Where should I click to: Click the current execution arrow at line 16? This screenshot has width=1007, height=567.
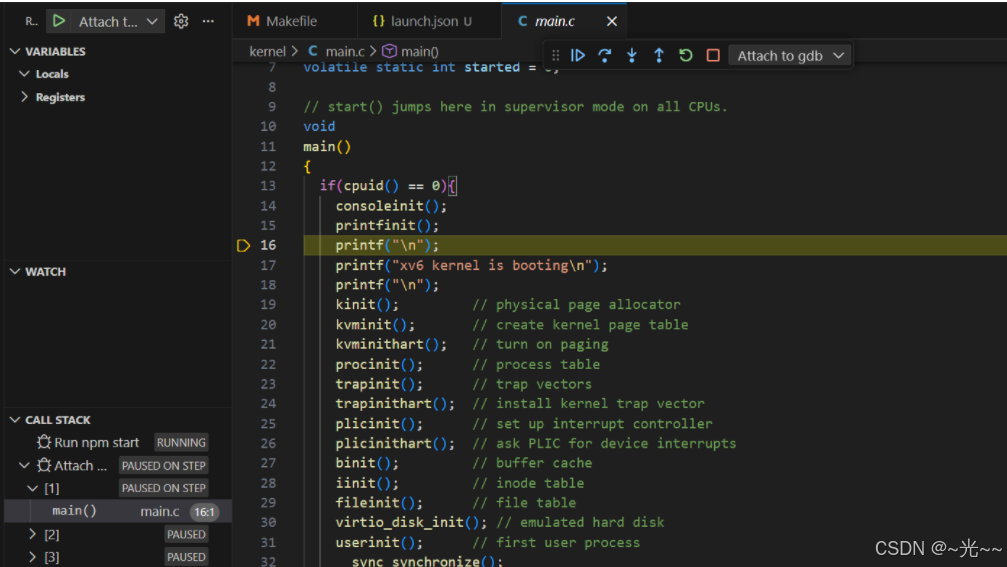click(x=243, y=245)
